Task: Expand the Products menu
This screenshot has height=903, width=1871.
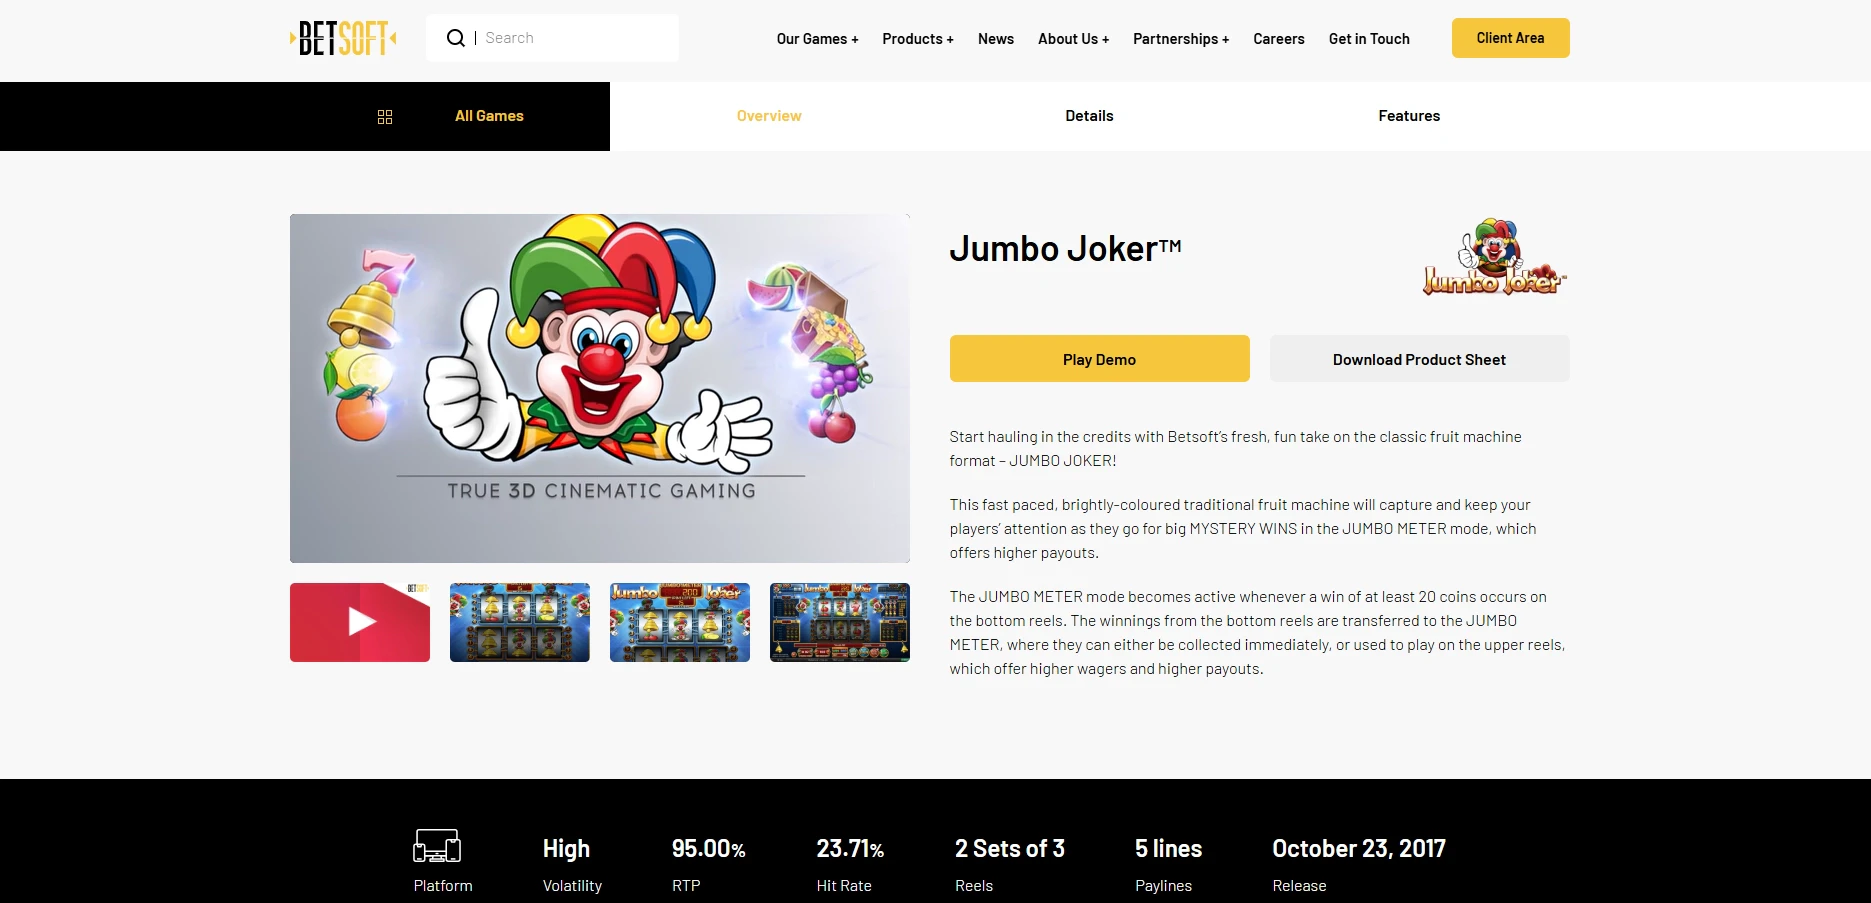Action: (x=917, y=39)
